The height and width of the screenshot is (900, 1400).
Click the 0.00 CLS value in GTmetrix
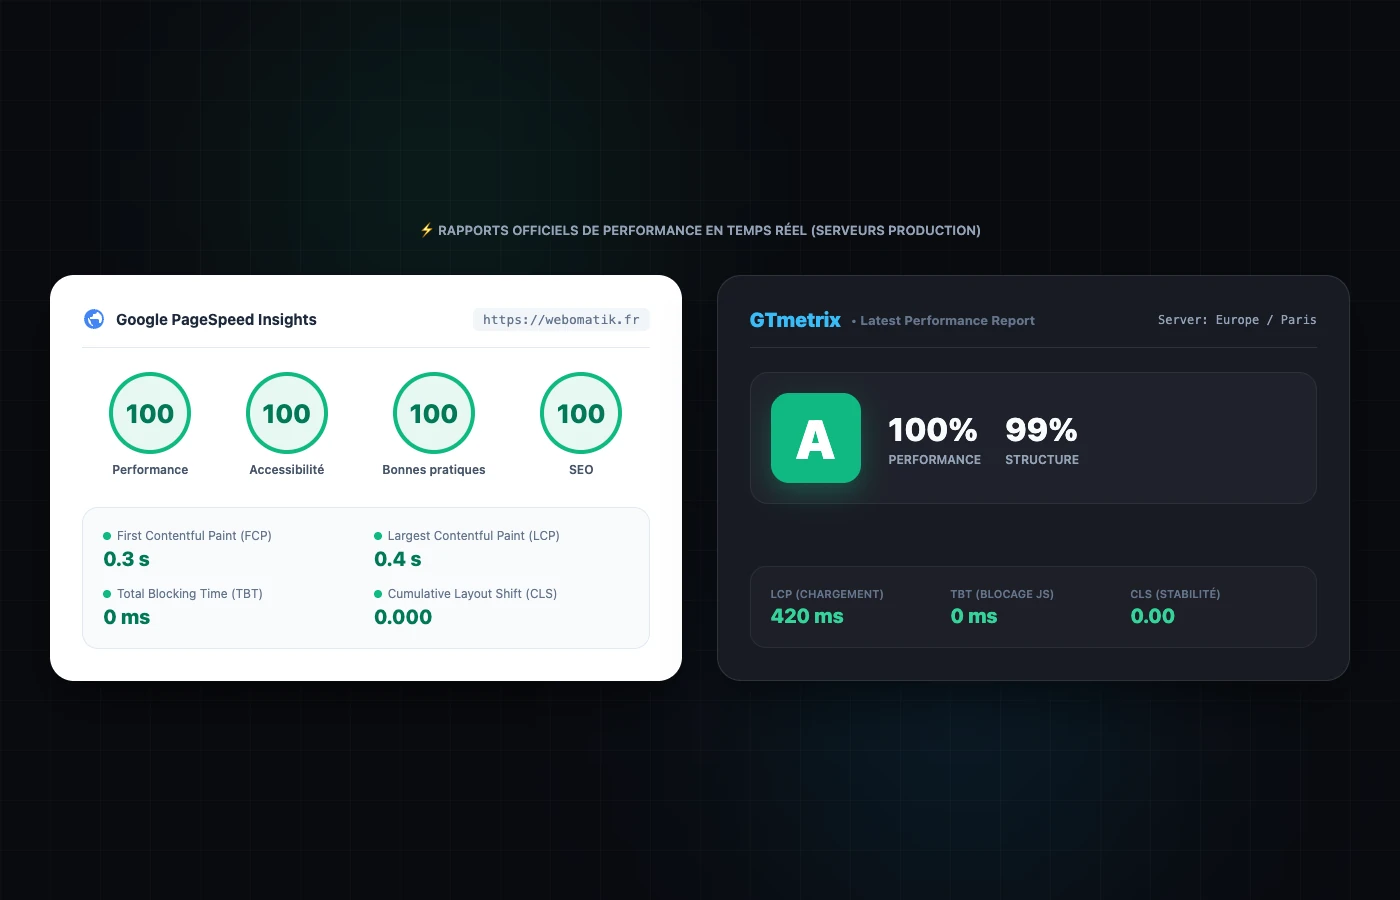[x=1153, y=616]
